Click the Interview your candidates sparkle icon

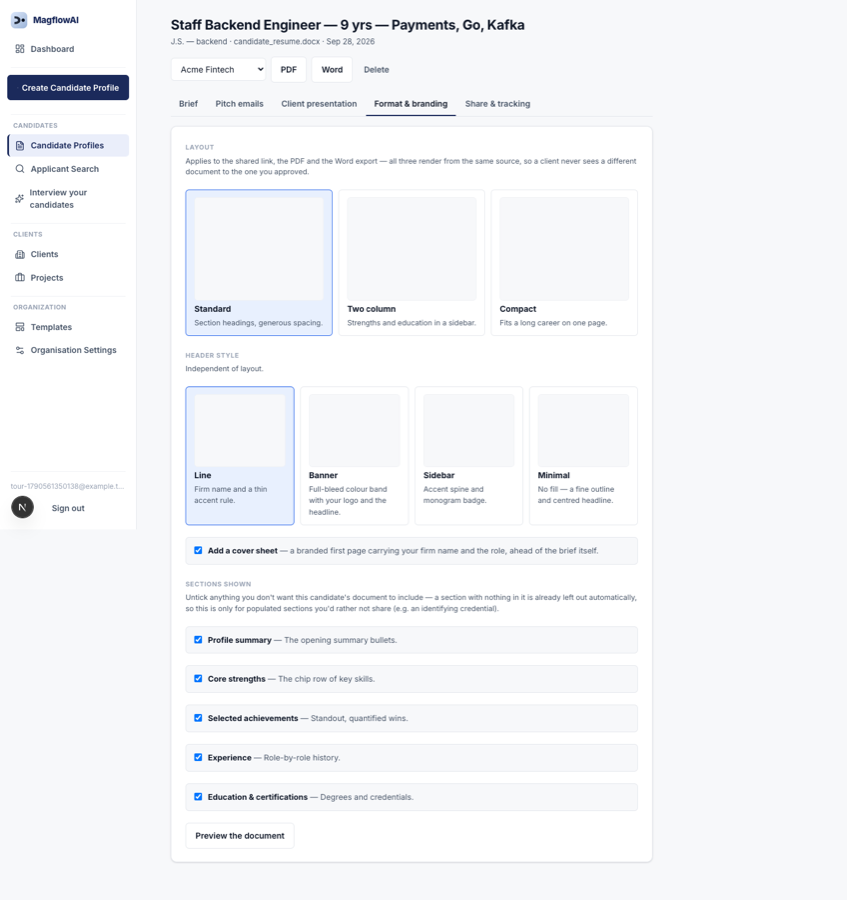20,199
